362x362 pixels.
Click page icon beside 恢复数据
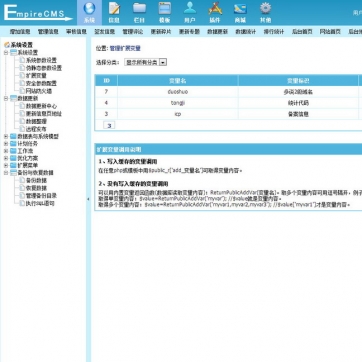click(22, 188)
